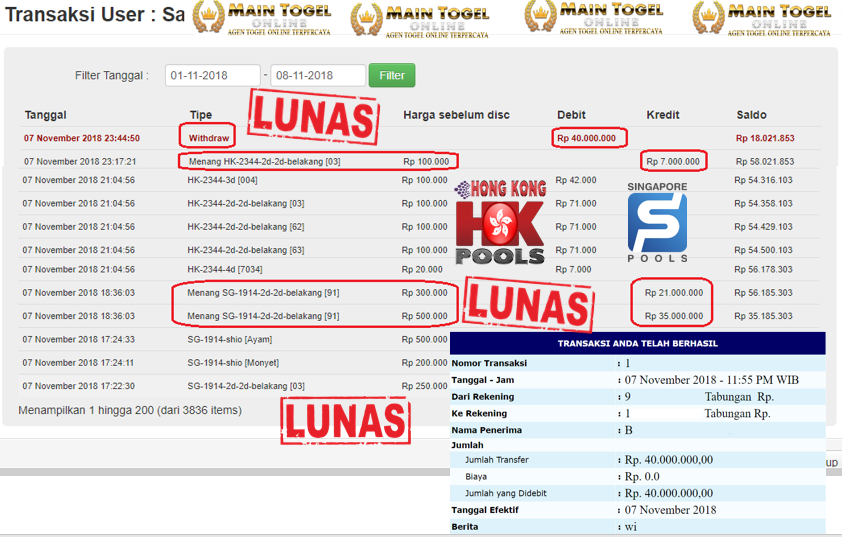This screenshot has width=842, height=537.
Task: Click the LUNAS stamp below the pagination text
Action: point(345,421)
